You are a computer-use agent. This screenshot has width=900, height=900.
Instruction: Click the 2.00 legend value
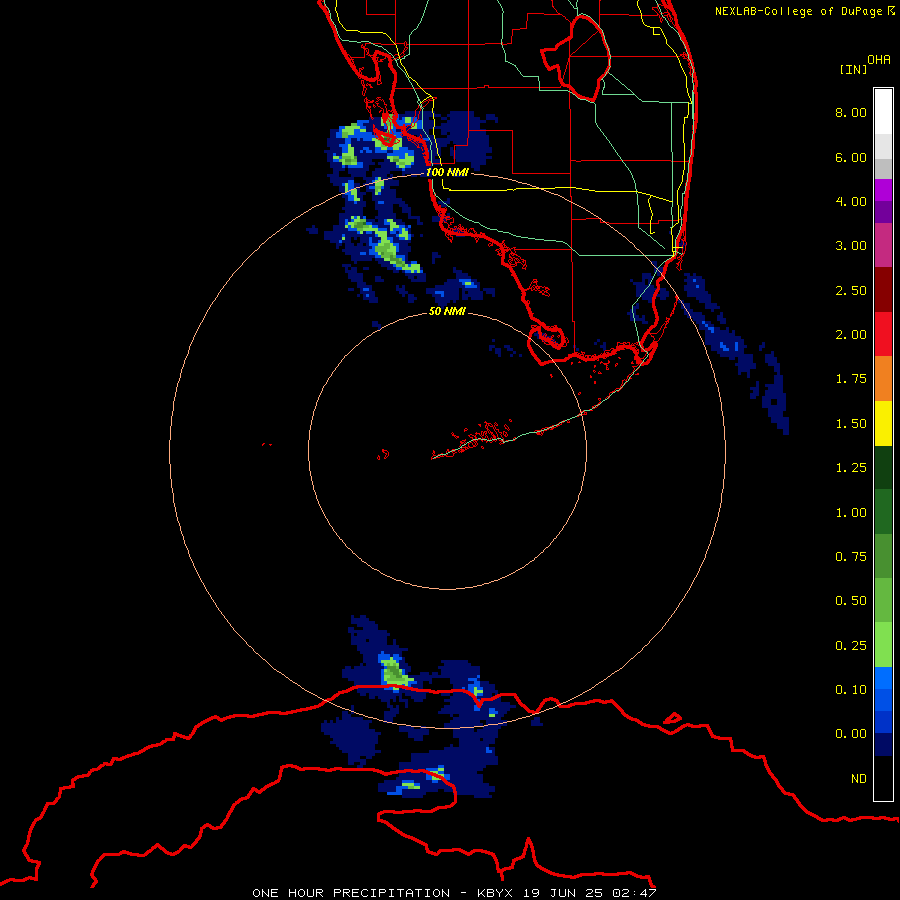[x=851, y=335]
